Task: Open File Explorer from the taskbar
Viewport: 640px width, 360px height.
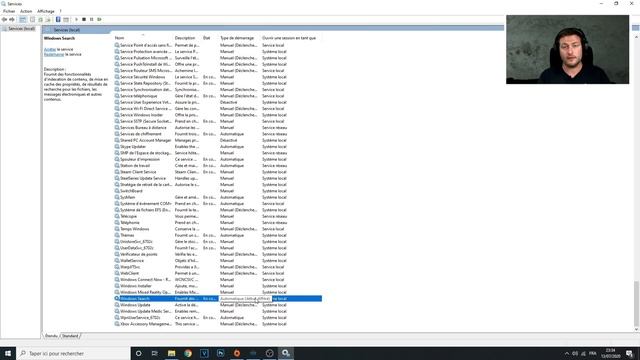Action: pos(171,353)
